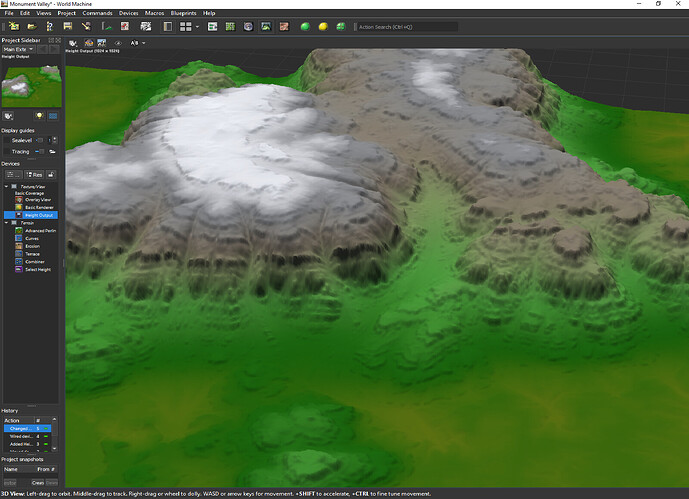Viewport: 689px width, 499px height.
Task: Click the red-and-white document toolbar icon
Action: 125,26
